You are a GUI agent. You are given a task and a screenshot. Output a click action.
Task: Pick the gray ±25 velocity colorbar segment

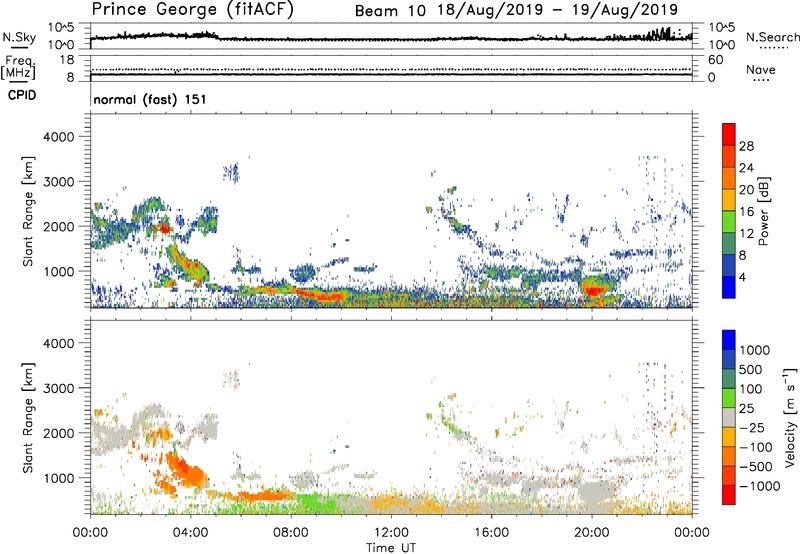[x=729, y=417]
